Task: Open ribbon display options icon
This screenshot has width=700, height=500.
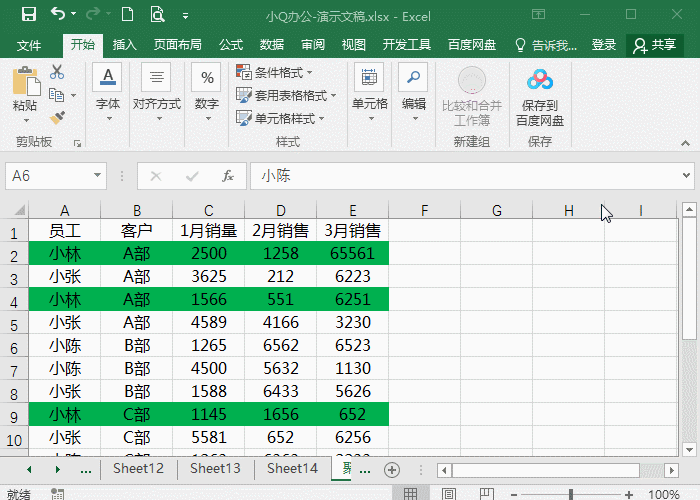Action: point(538,15)
